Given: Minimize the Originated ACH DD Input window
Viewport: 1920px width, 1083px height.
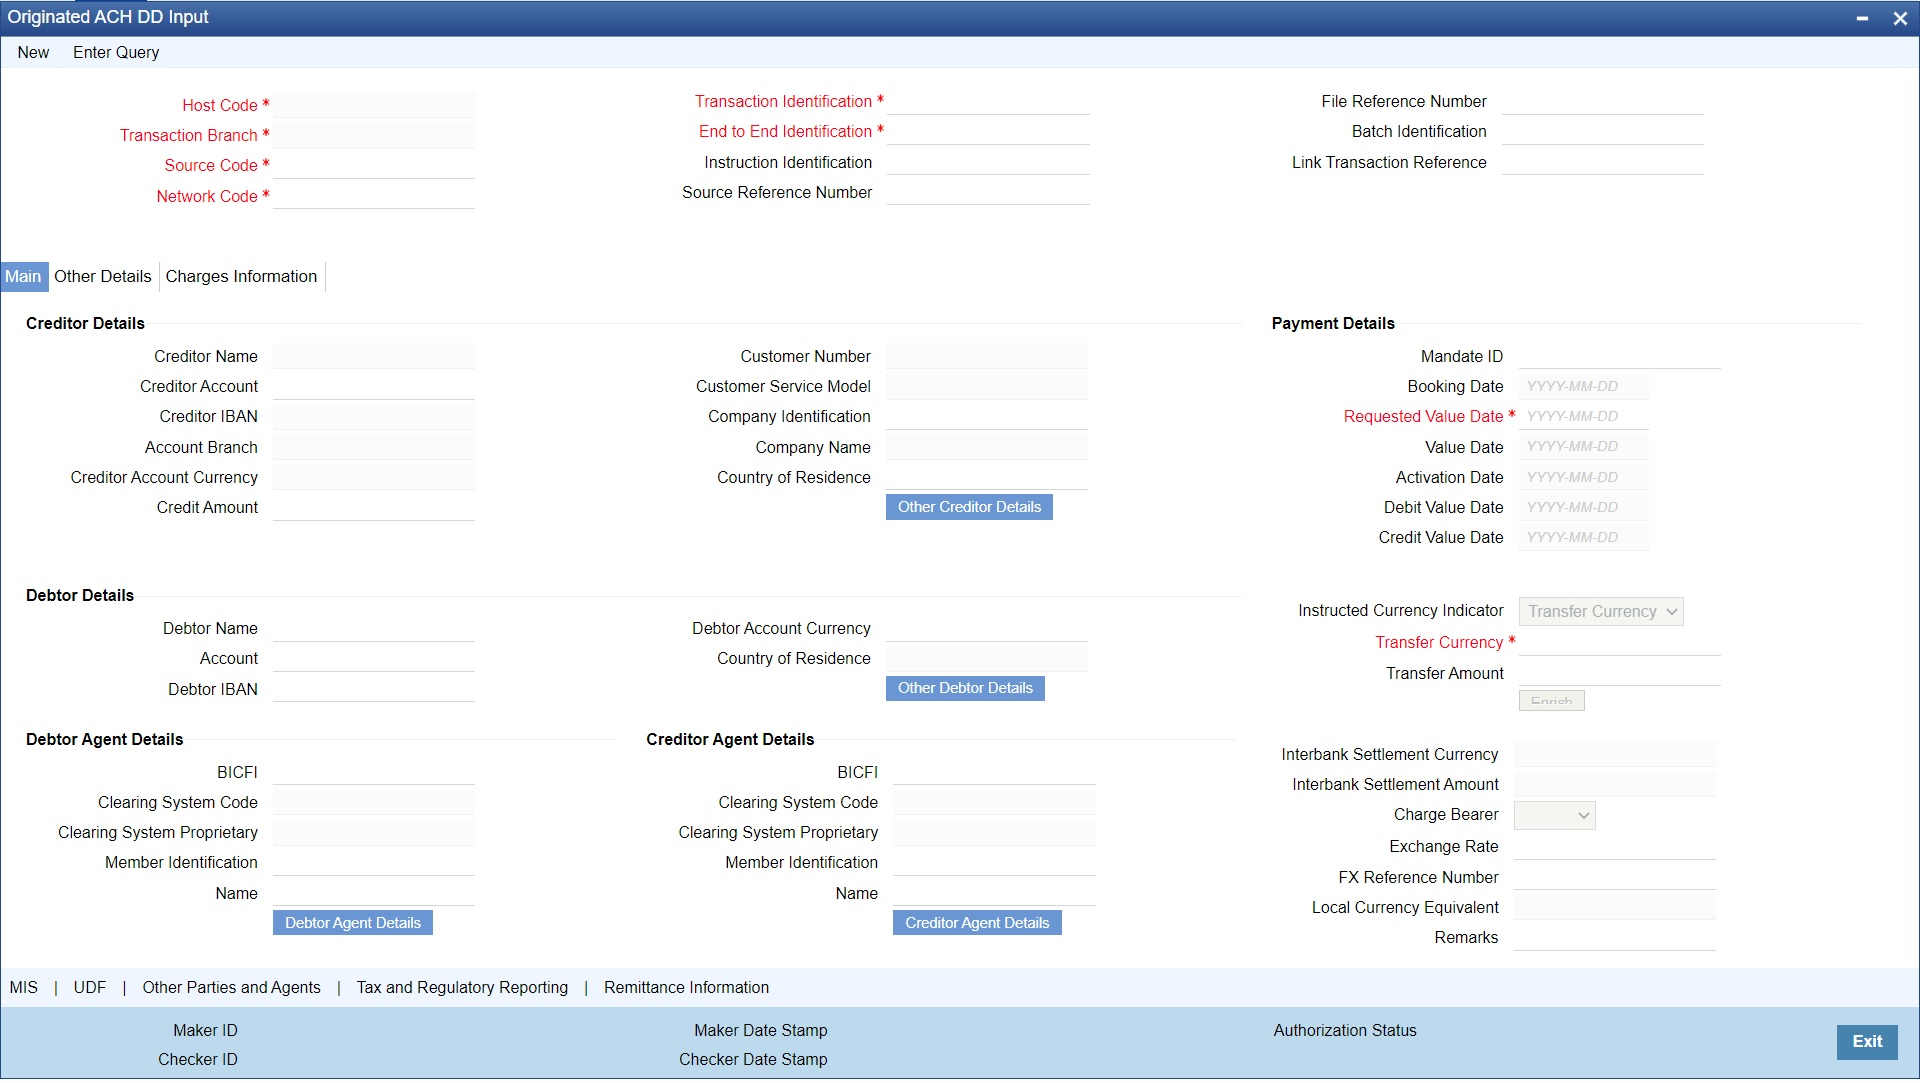Looking at the screenshot, I should (x=1862, y=18).
